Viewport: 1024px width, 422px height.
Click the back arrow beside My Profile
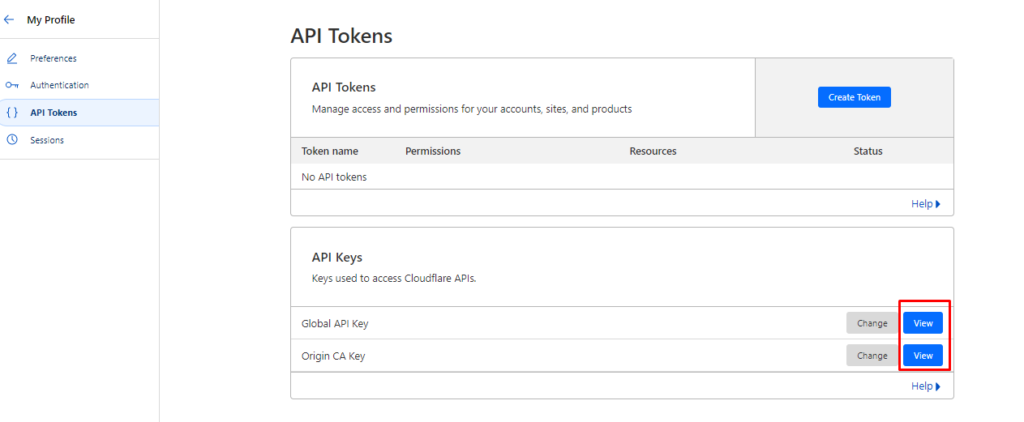[10, 20]
